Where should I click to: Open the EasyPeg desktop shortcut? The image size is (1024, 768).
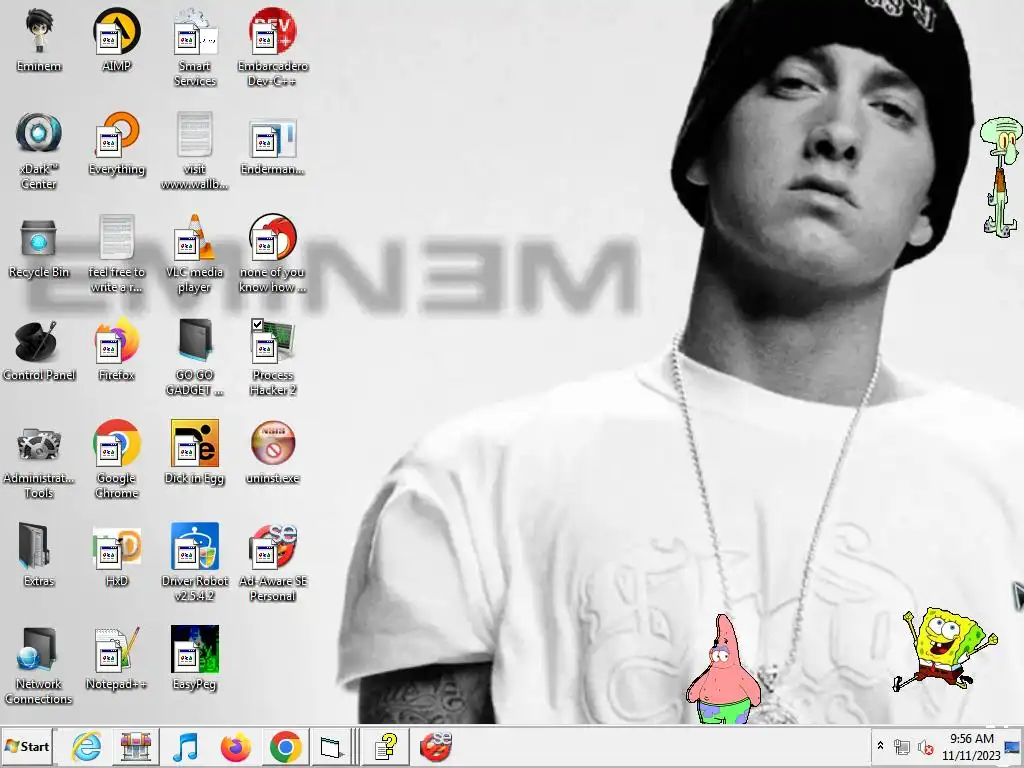click(x=195, y=660)
